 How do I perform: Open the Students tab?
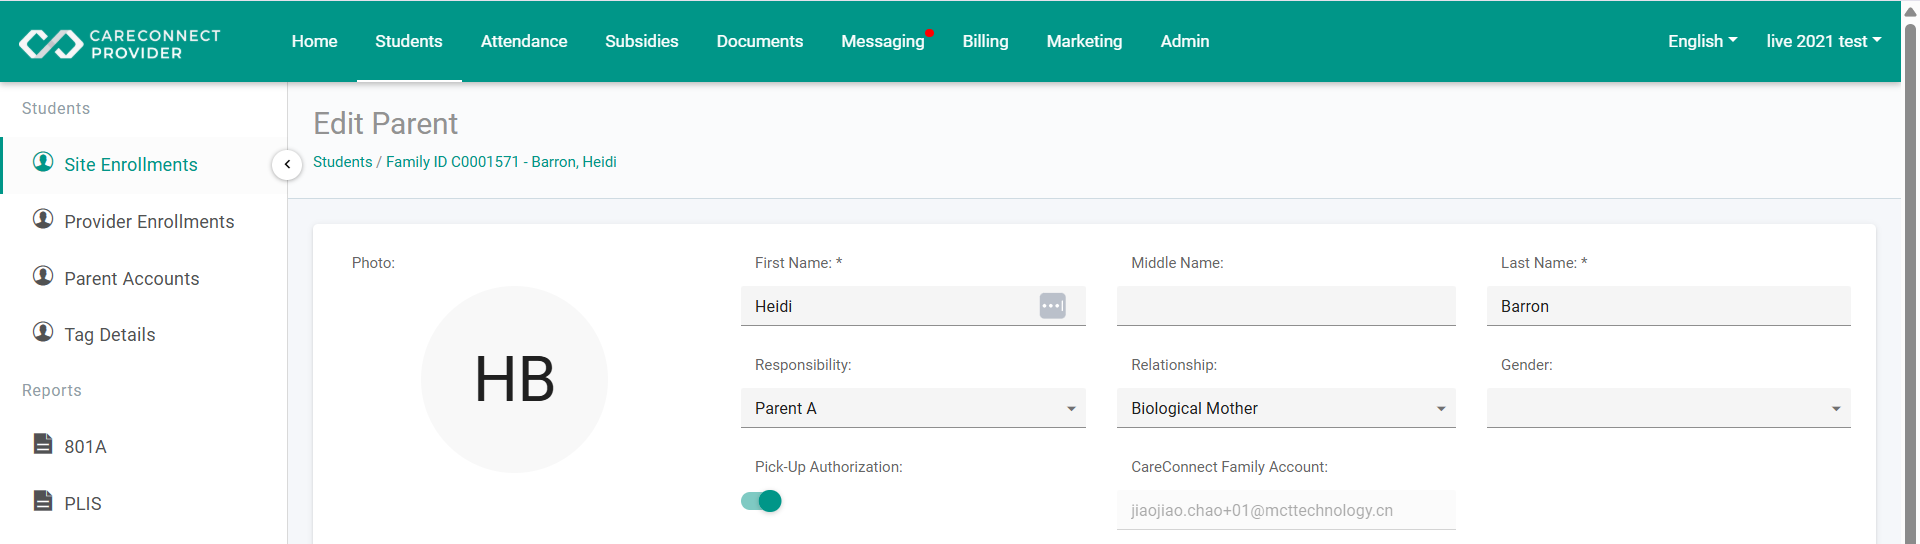(x=409, y=41)
